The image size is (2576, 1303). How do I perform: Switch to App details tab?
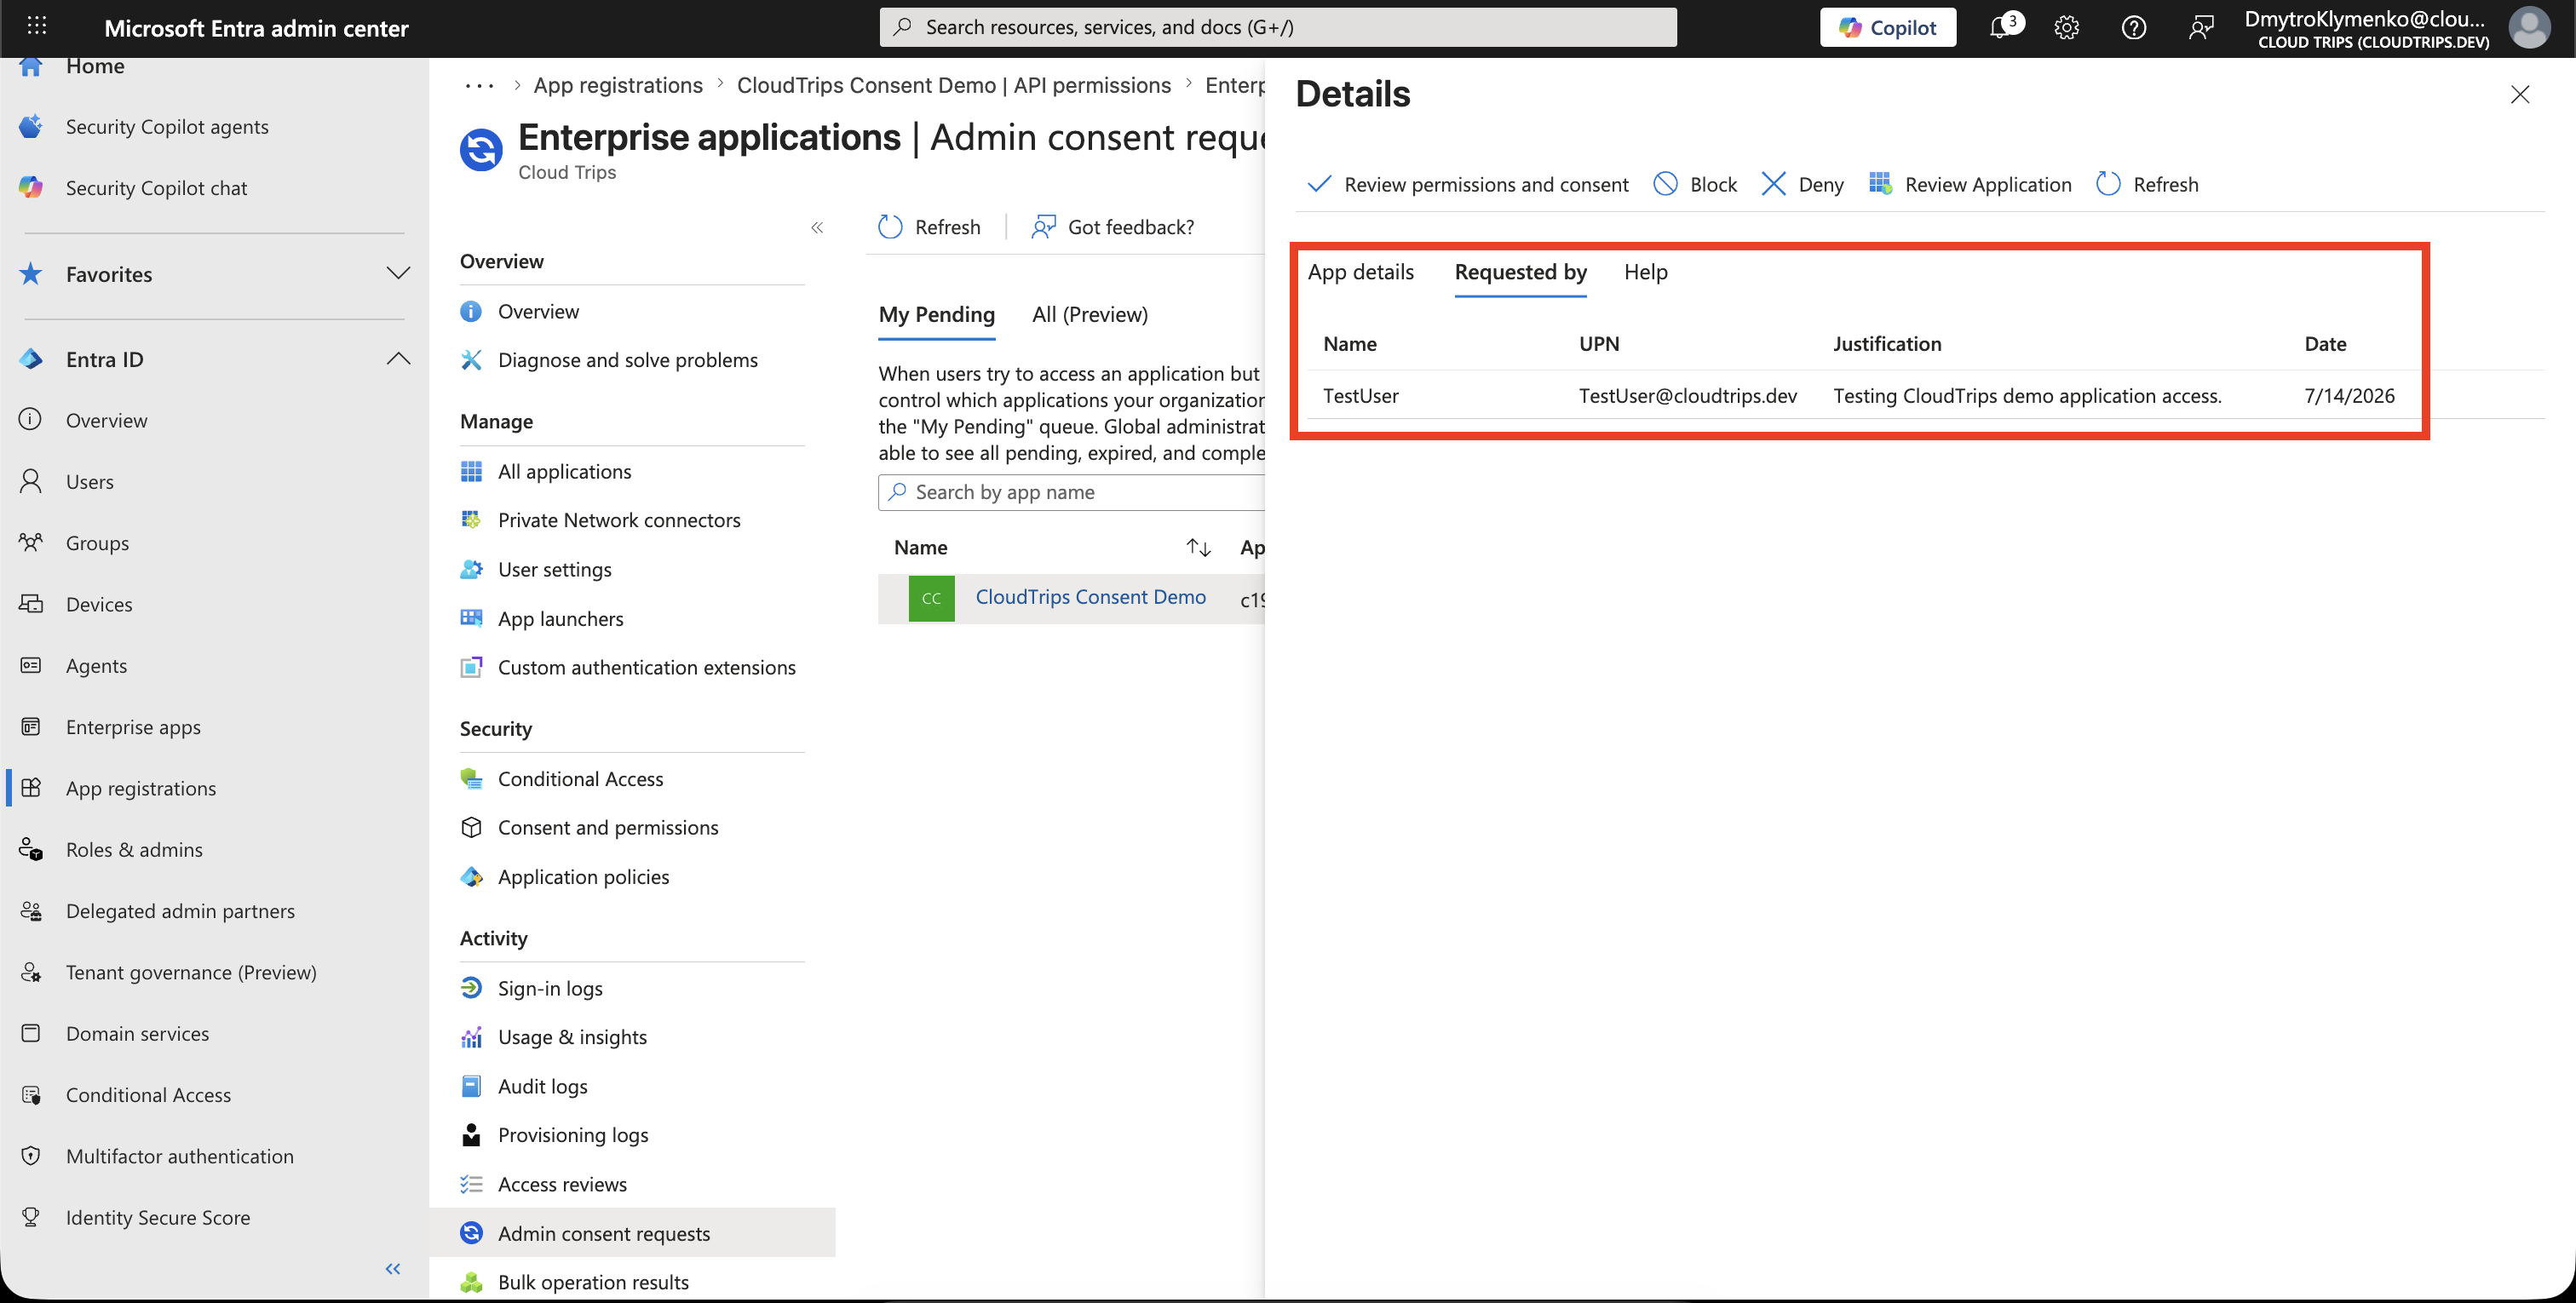1360,272
